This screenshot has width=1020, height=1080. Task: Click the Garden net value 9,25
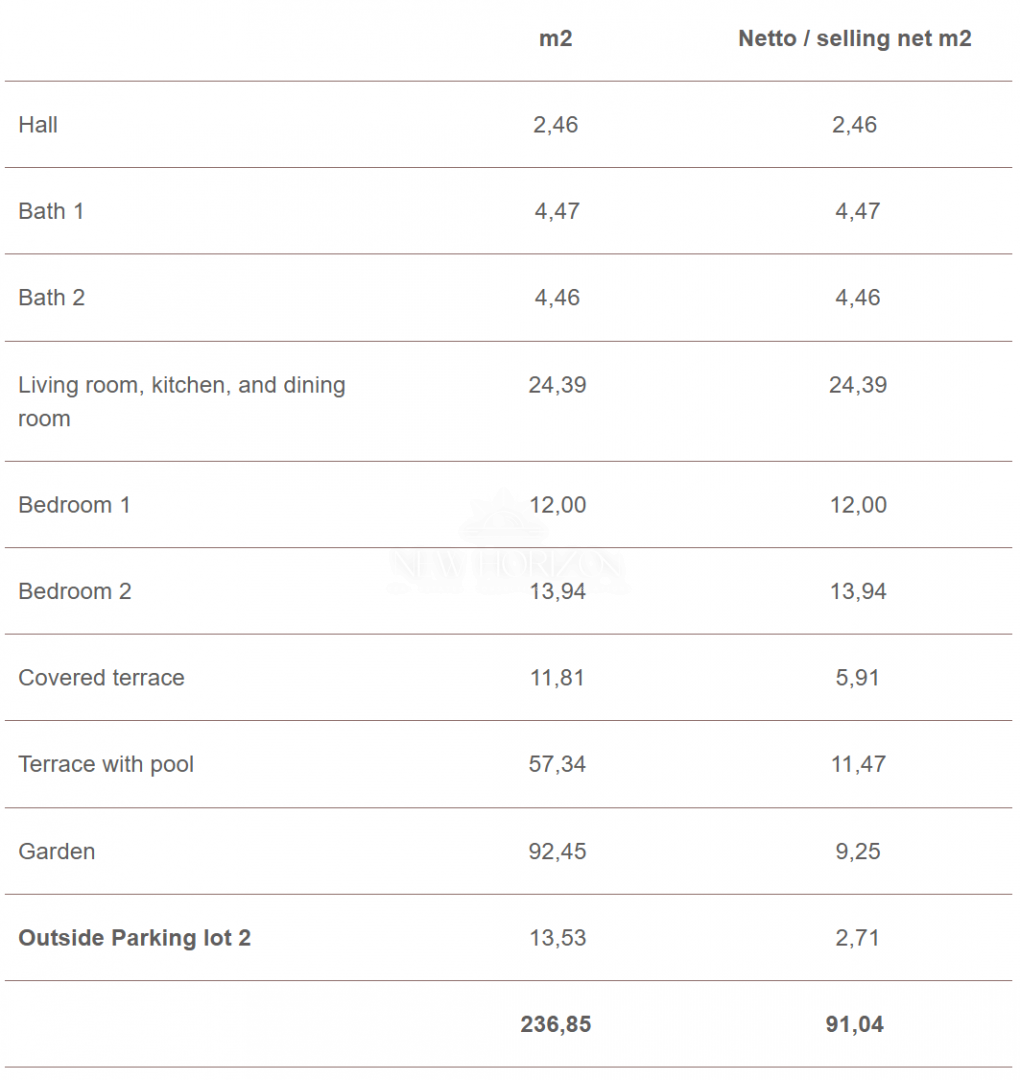click(x=855, y=852)
